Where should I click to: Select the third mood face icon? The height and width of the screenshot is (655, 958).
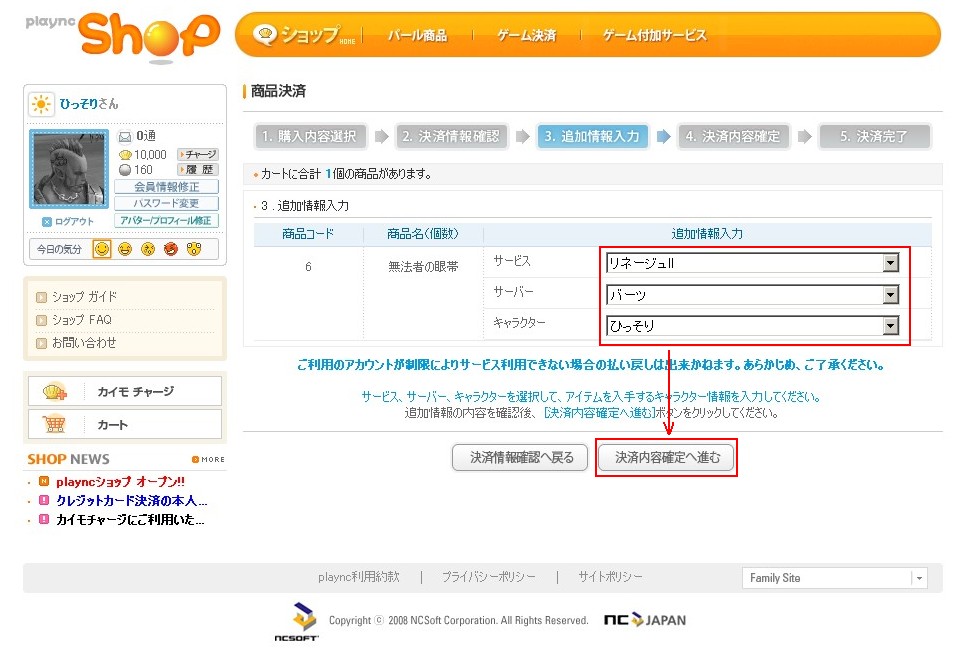coord(148,249)
